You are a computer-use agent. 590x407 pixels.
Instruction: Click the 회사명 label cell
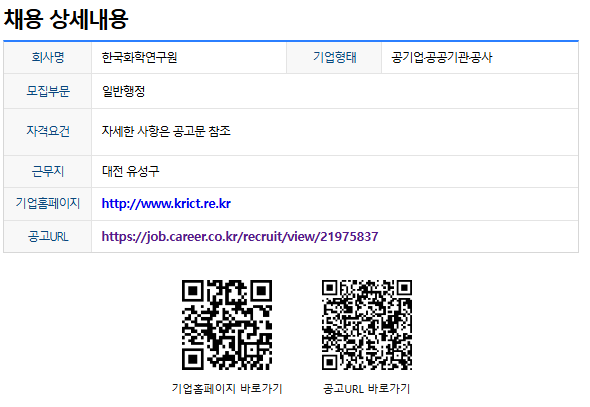pyautogui.click(x=48, y=58)
